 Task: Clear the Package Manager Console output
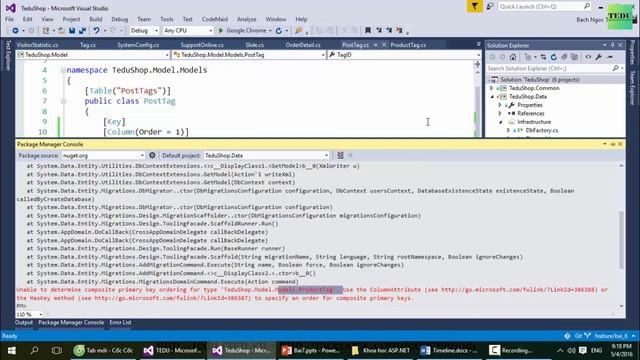click(x=340, y=156)
